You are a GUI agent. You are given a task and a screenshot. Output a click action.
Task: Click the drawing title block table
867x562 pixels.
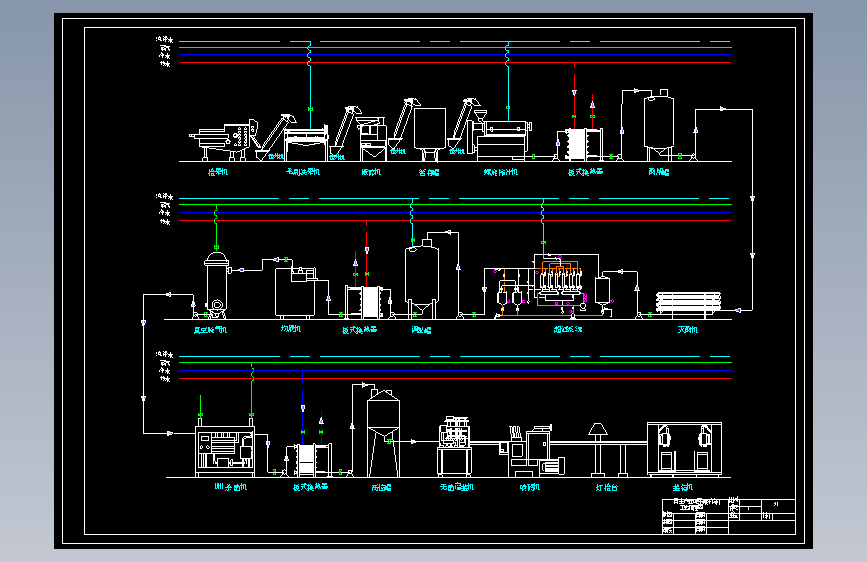click(x=729, y=516)
